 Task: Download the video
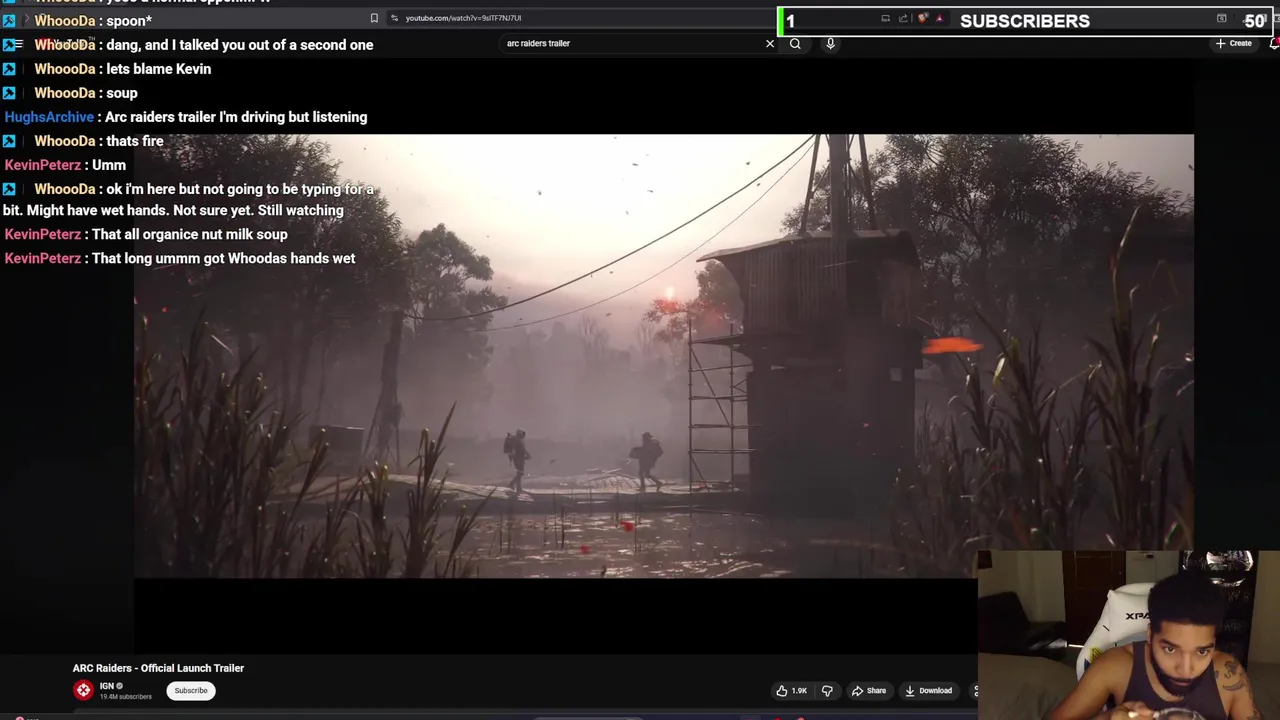coord(928,690)
